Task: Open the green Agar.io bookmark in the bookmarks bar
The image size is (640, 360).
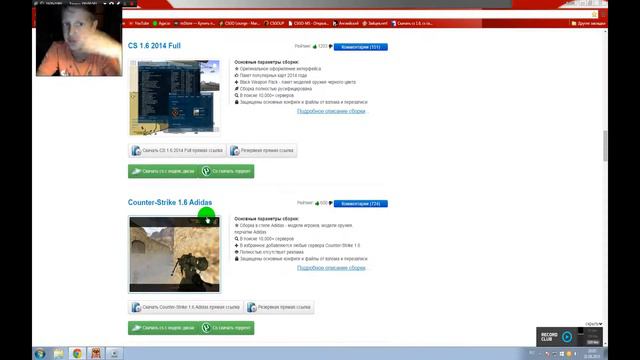Action: coord(161,23)
